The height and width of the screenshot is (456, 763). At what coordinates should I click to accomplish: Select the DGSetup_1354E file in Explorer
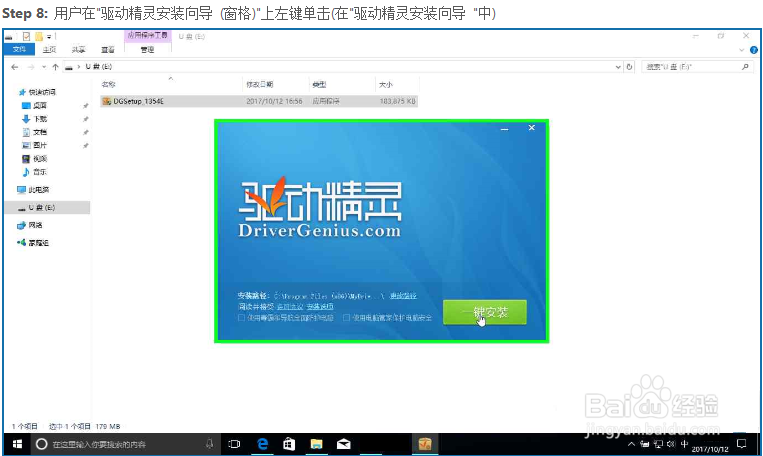pos(259,101)
